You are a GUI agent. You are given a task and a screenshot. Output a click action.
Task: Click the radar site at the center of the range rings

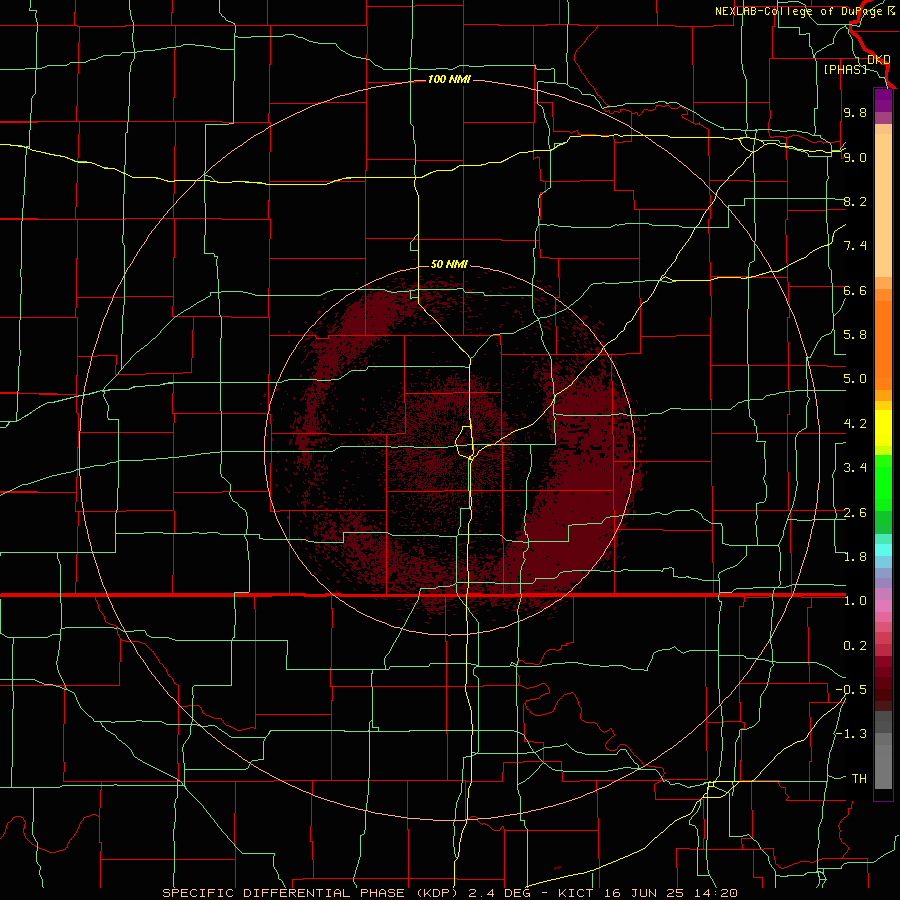(449, 449)
